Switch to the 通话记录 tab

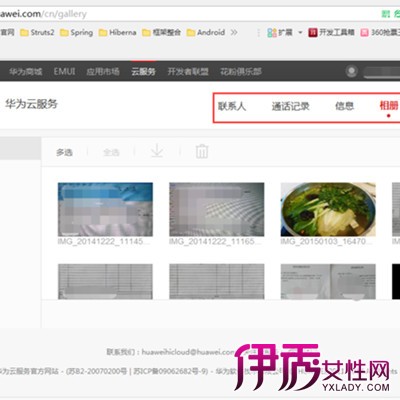290,106
